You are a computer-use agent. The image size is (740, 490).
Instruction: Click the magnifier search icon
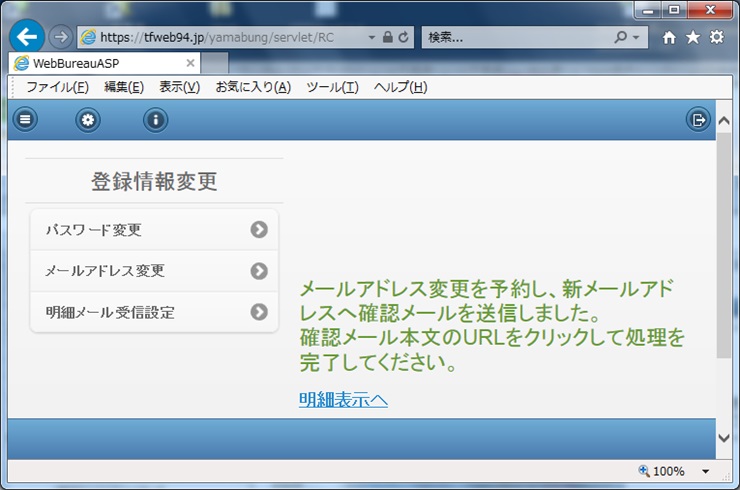coord(620,37)
